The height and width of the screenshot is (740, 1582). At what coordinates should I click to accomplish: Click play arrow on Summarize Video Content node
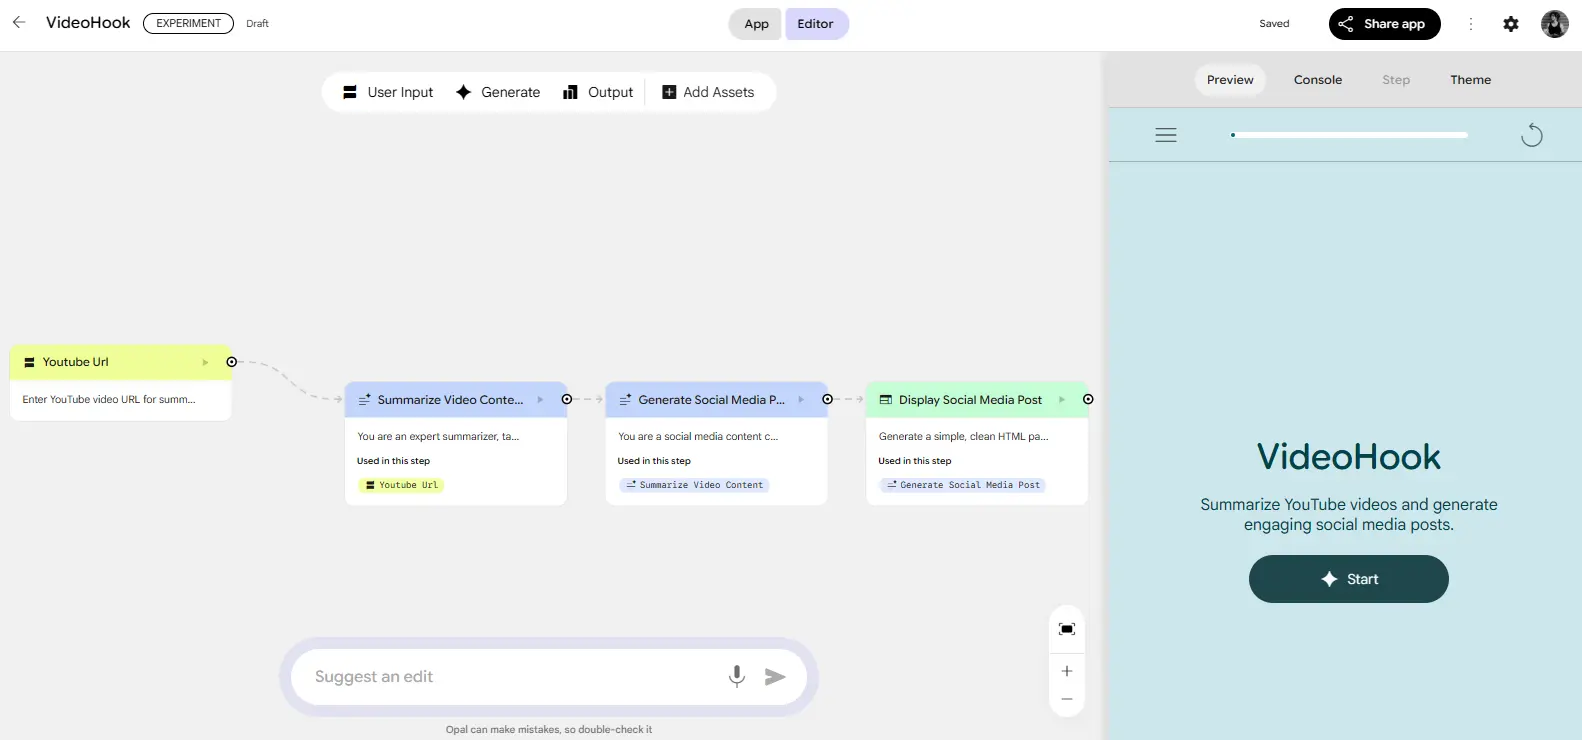pos(540,400)
